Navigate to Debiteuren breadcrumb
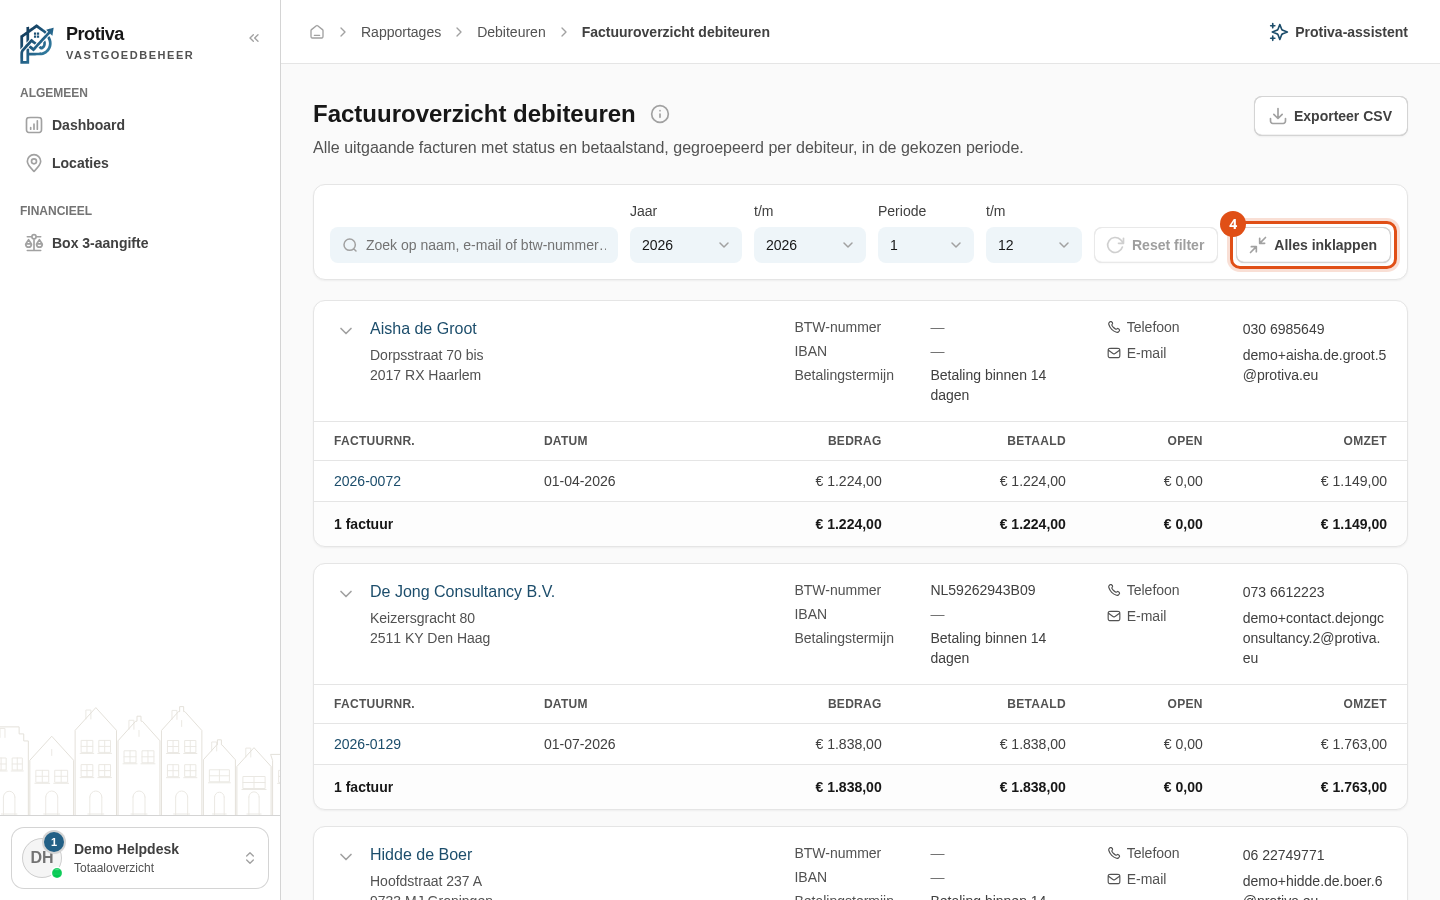Image resolution: width=1440 pixels, height=900 pixels. pyautogui.click(x=511, y=32)
